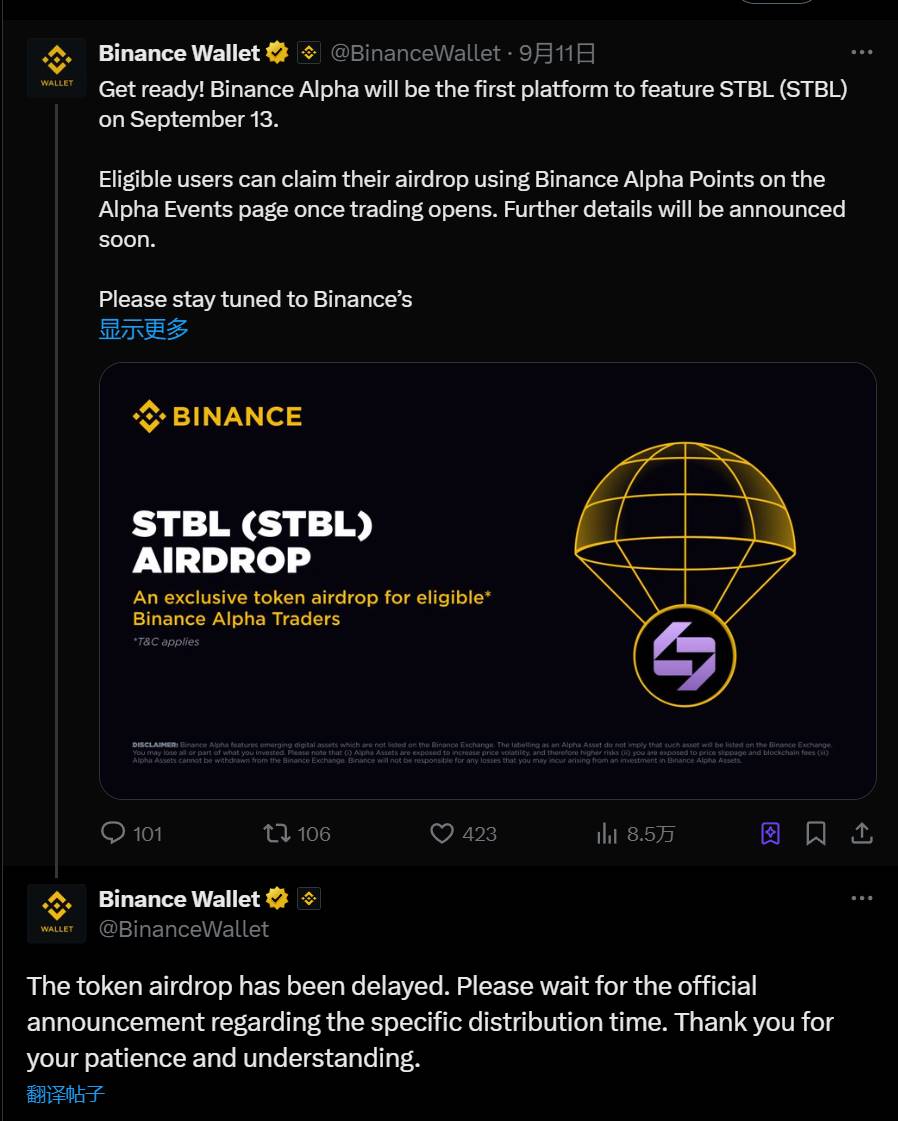
Task: Click Binance Wallet avatar on the reply
Action: 57,913
